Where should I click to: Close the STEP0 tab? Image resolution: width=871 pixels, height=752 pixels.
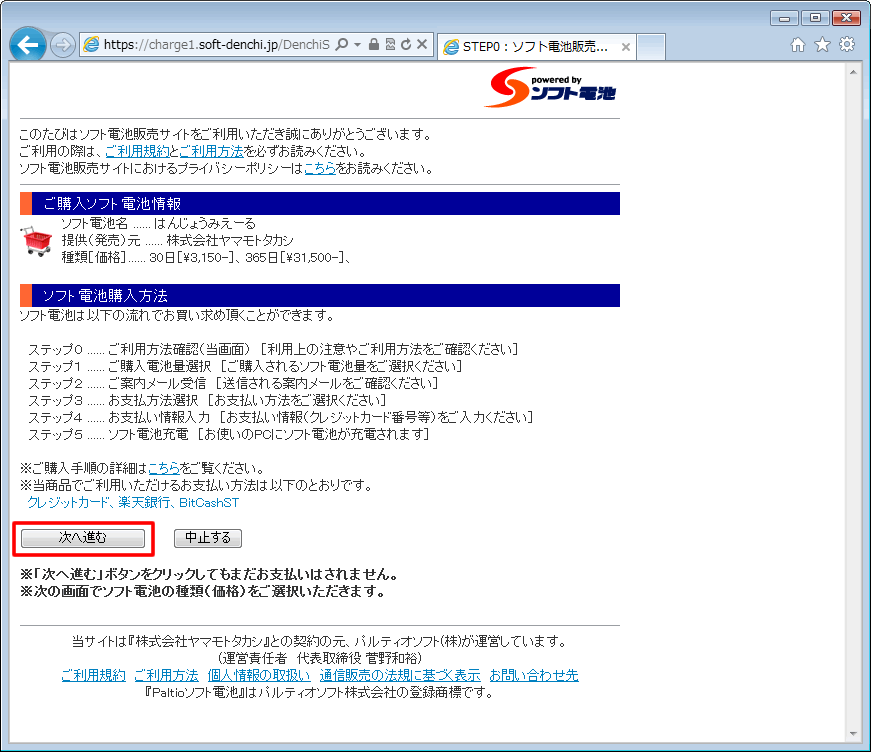[x=626, y=47]
